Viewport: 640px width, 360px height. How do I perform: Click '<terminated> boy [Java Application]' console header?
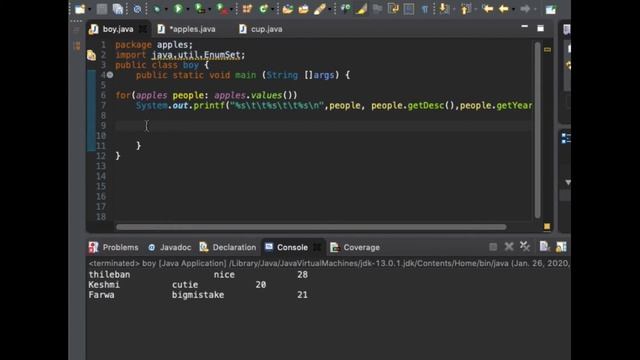click(x=157, y=263)
